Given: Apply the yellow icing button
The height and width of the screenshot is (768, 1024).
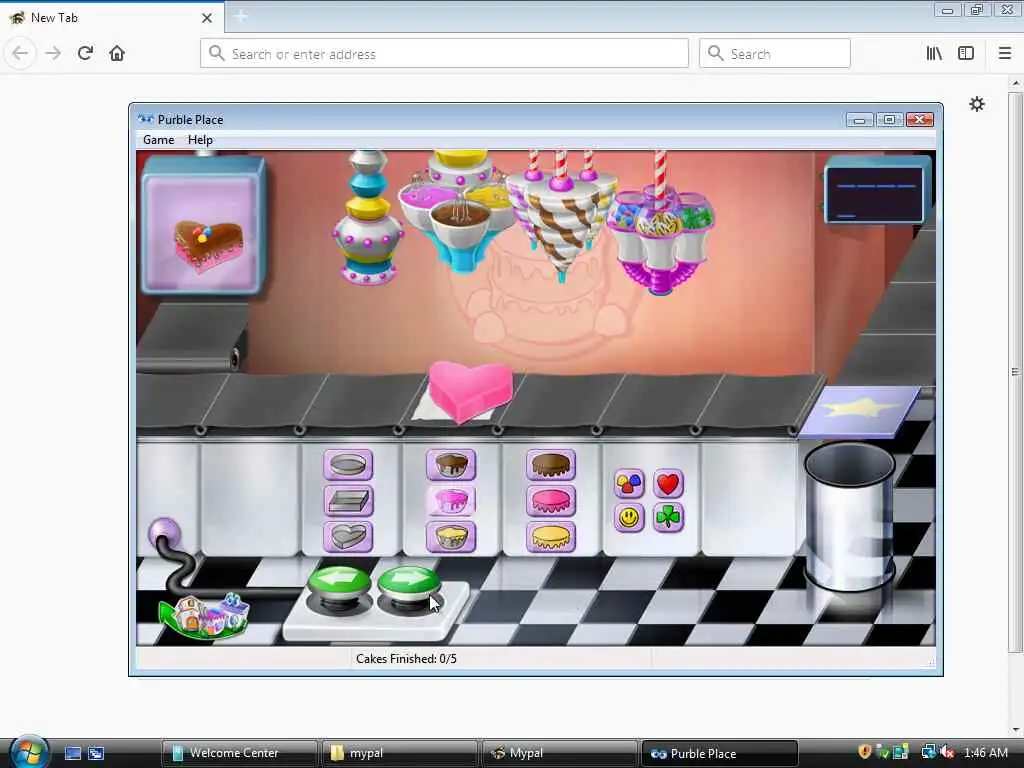Looking at the screenshot, I should click(551, 537).
